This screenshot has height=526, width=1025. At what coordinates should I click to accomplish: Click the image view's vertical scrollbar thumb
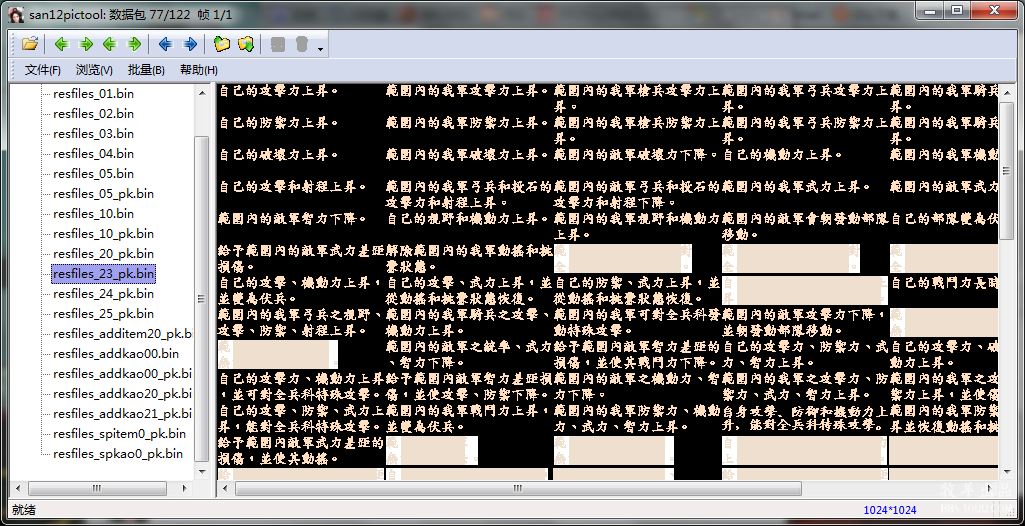(x=1007, y=171)
